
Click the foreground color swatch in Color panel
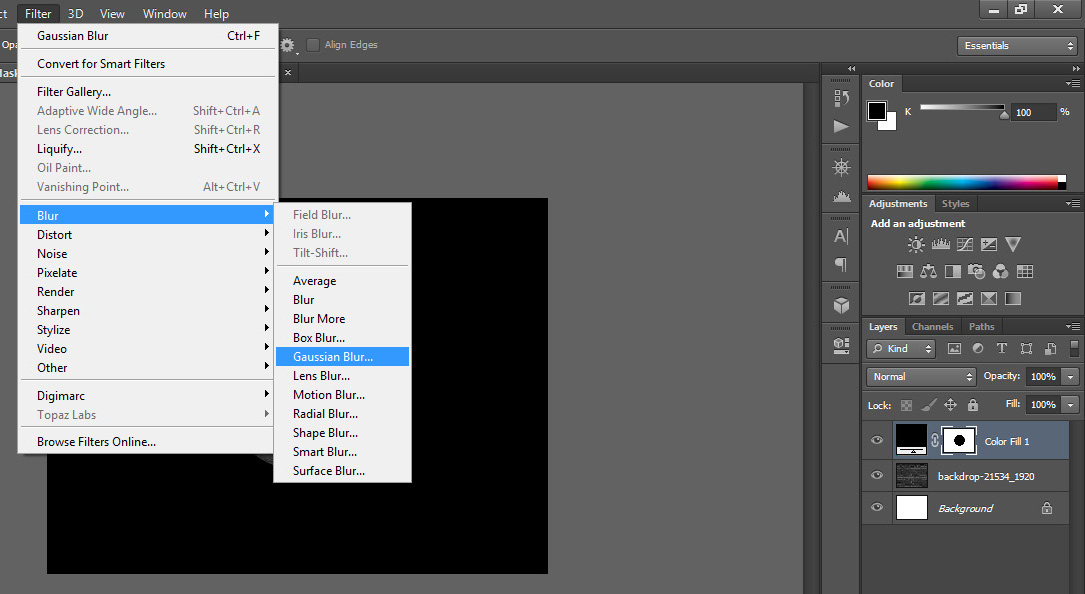point(877,110)
